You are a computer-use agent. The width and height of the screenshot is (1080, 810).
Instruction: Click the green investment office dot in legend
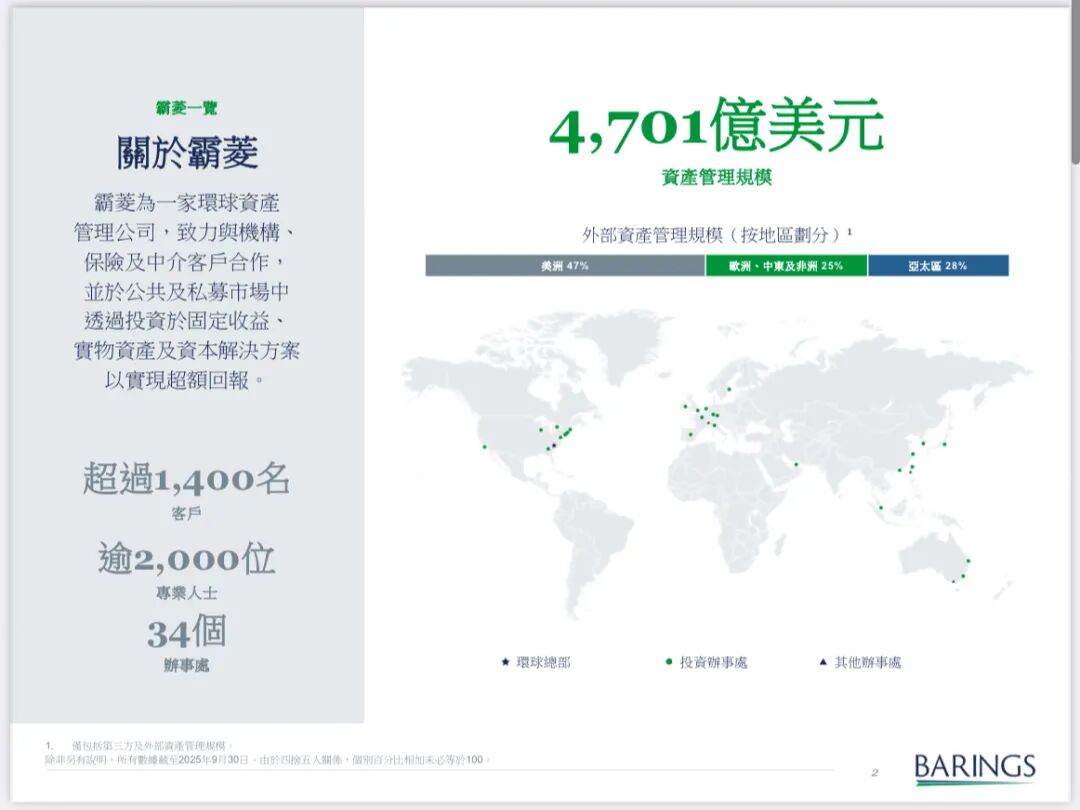(x=668, y=662)
